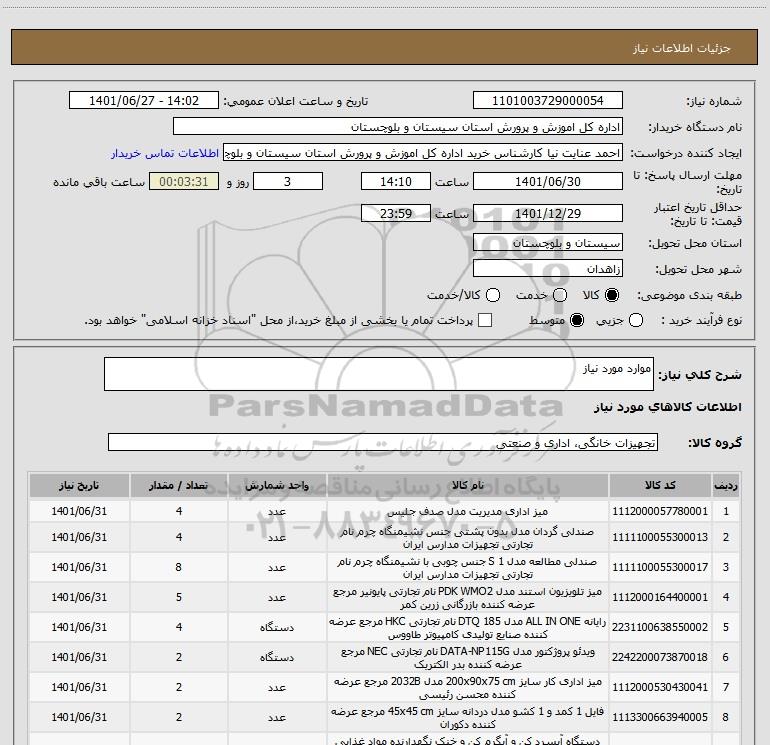Screen dimensions: 770x745
Task: Click the buyer organization name field
Action: [398, 127]
